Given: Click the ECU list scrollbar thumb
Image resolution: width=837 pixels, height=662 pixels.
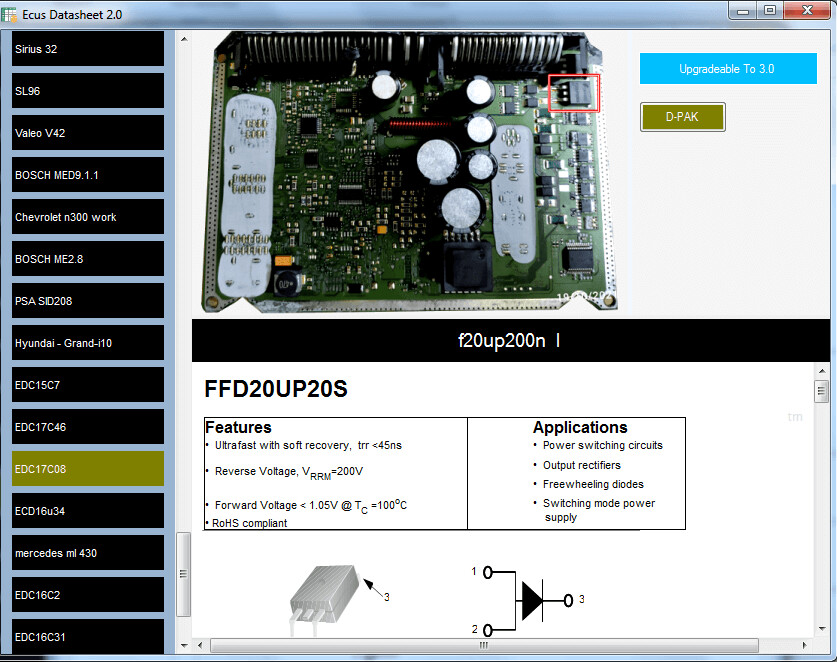Looking at the screenshot, I should pos(183,574).
